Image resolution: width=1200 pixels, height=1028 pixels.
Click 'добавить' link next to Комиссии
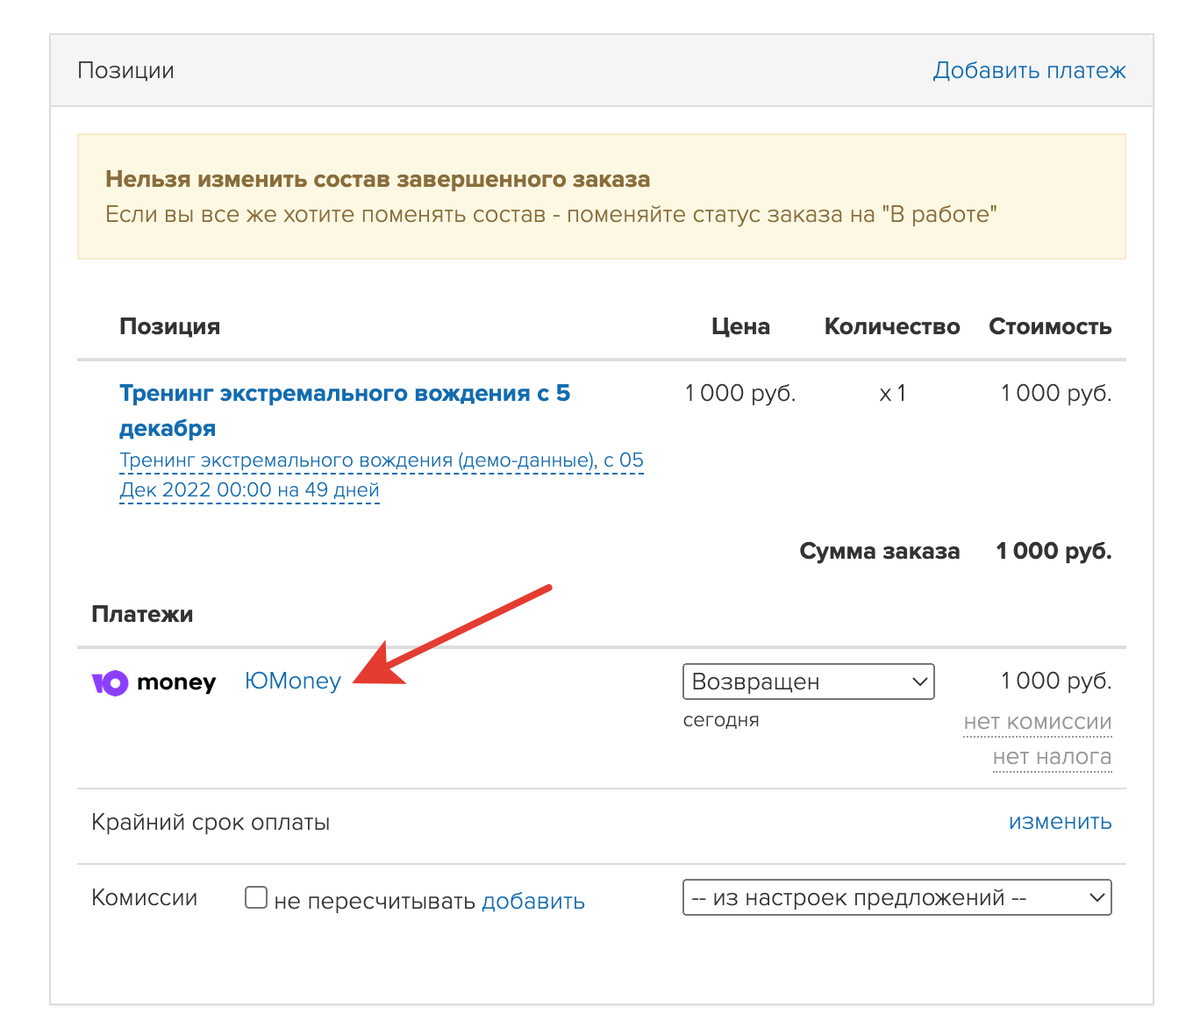(533, 901)
